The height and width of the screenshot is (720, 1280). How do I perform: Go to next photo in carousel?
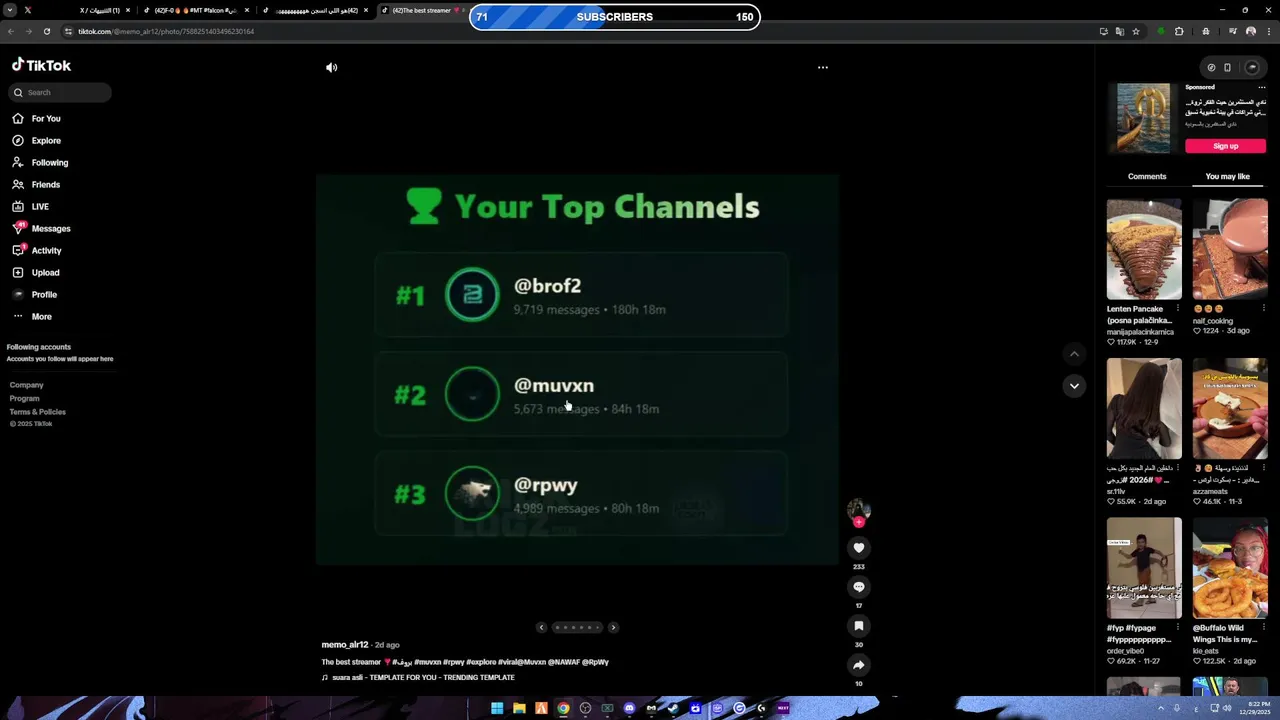coord(613,628)
